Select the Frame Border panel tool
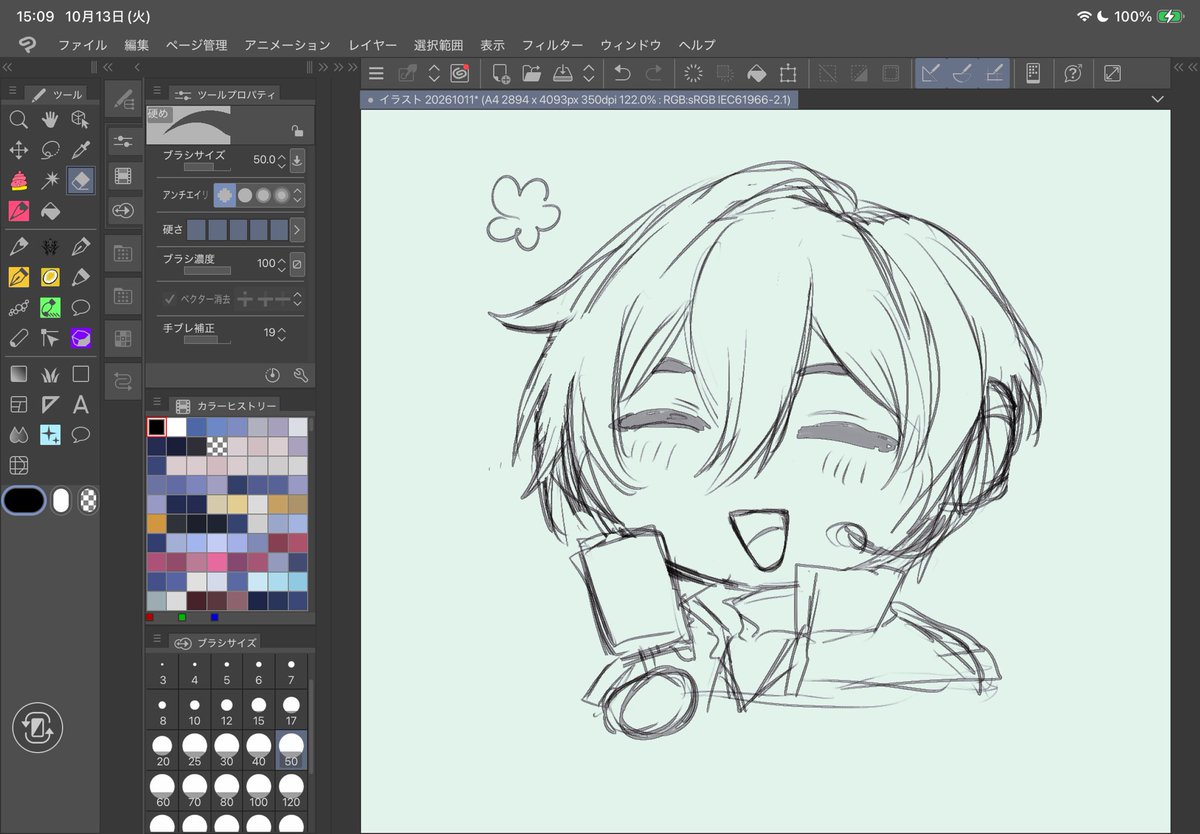This screenshot has height=834, width=1200. coord(18,405)
